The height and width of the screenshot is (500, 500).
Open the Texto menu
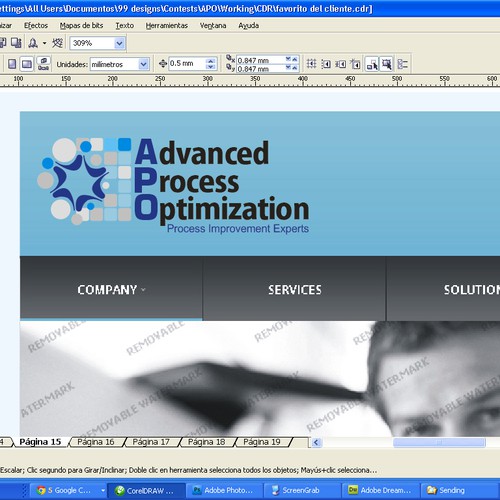[125, 26]
